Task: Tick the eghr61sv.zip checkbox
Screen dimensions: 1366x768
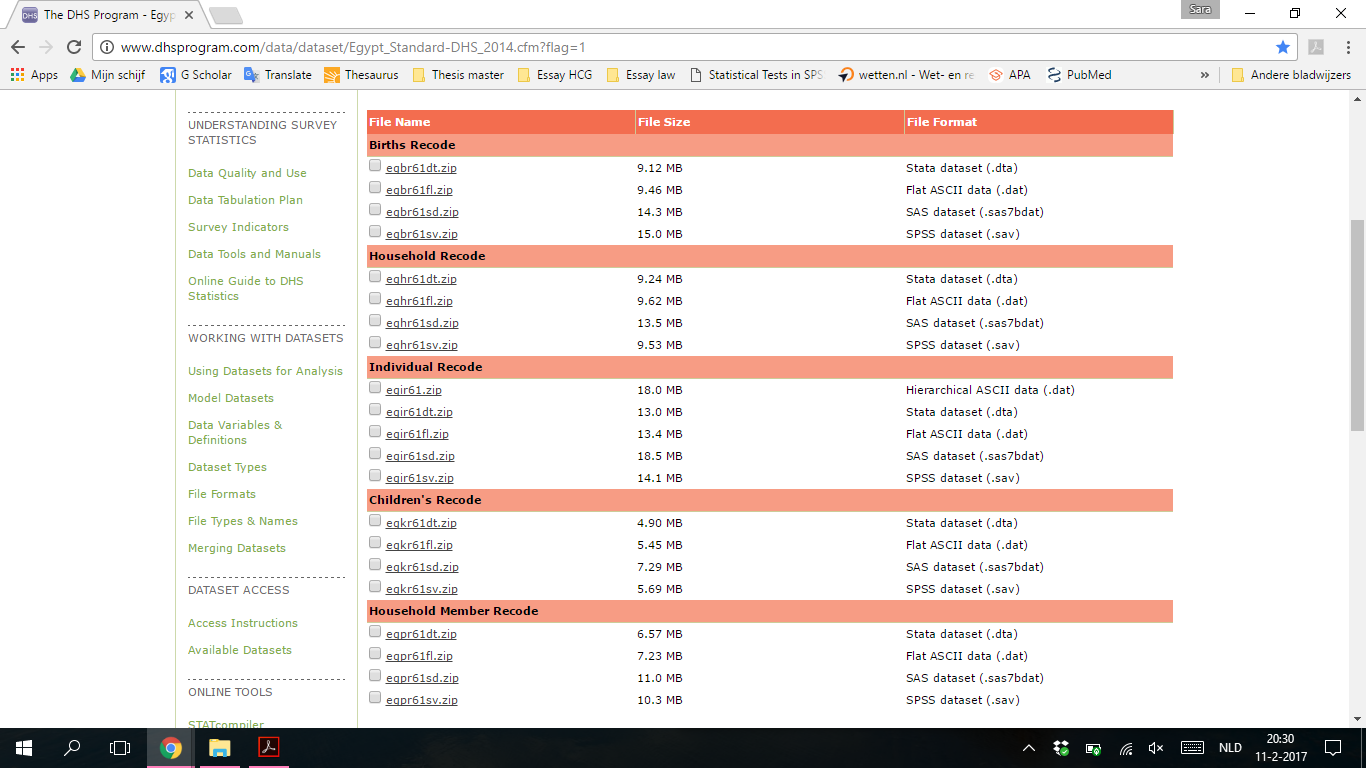Action: [x=375, y=343]
